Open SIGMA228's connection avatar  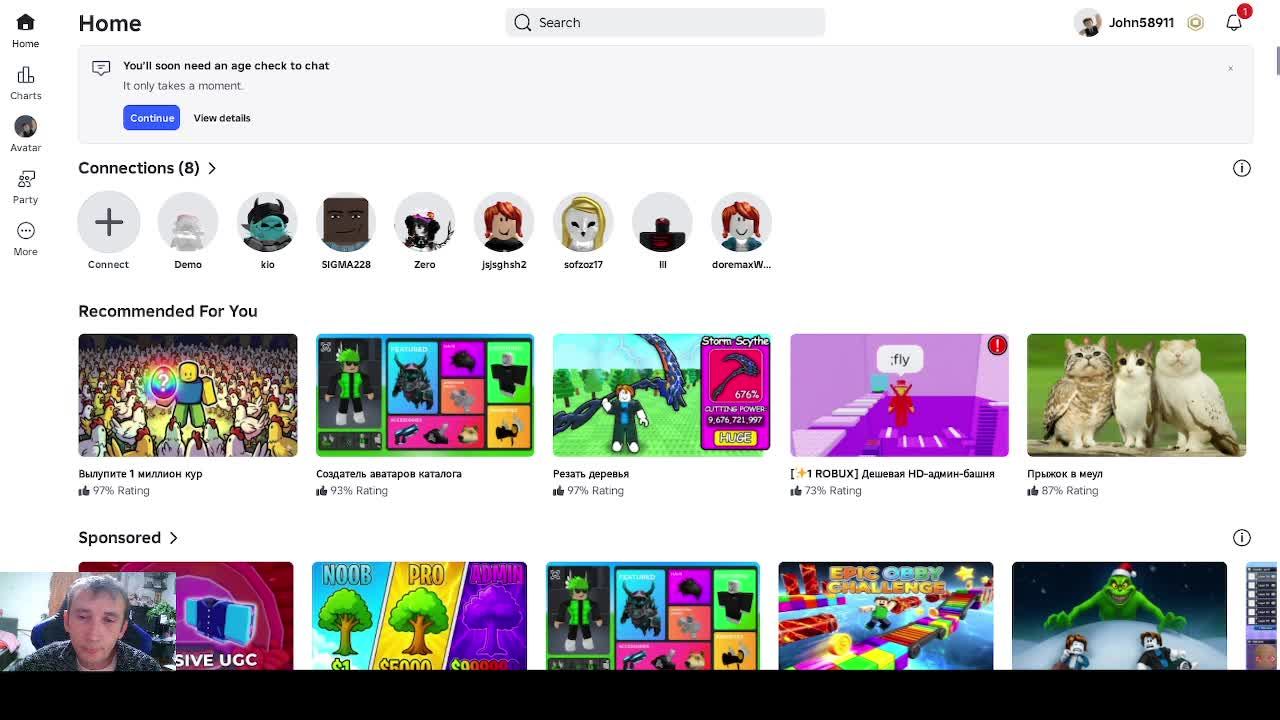pyautogui.click(x=346, y=222)
